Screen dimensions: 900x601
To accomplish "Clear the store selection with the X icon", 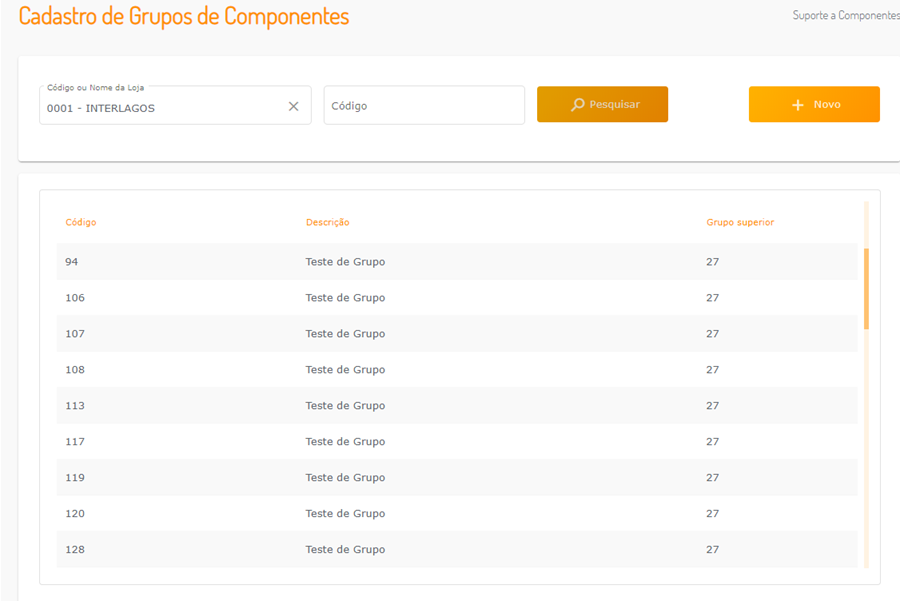I will (293, 106).
